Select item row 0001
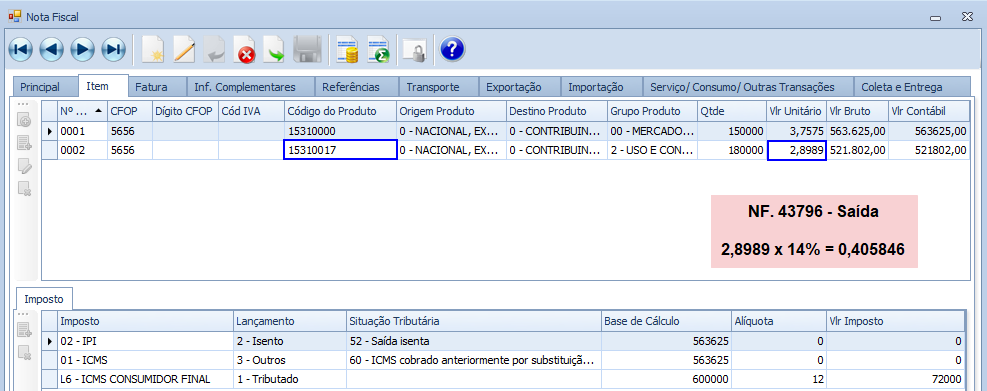Image resolution: width=987 pixels, height=391 pixels. tap(506, 132)
